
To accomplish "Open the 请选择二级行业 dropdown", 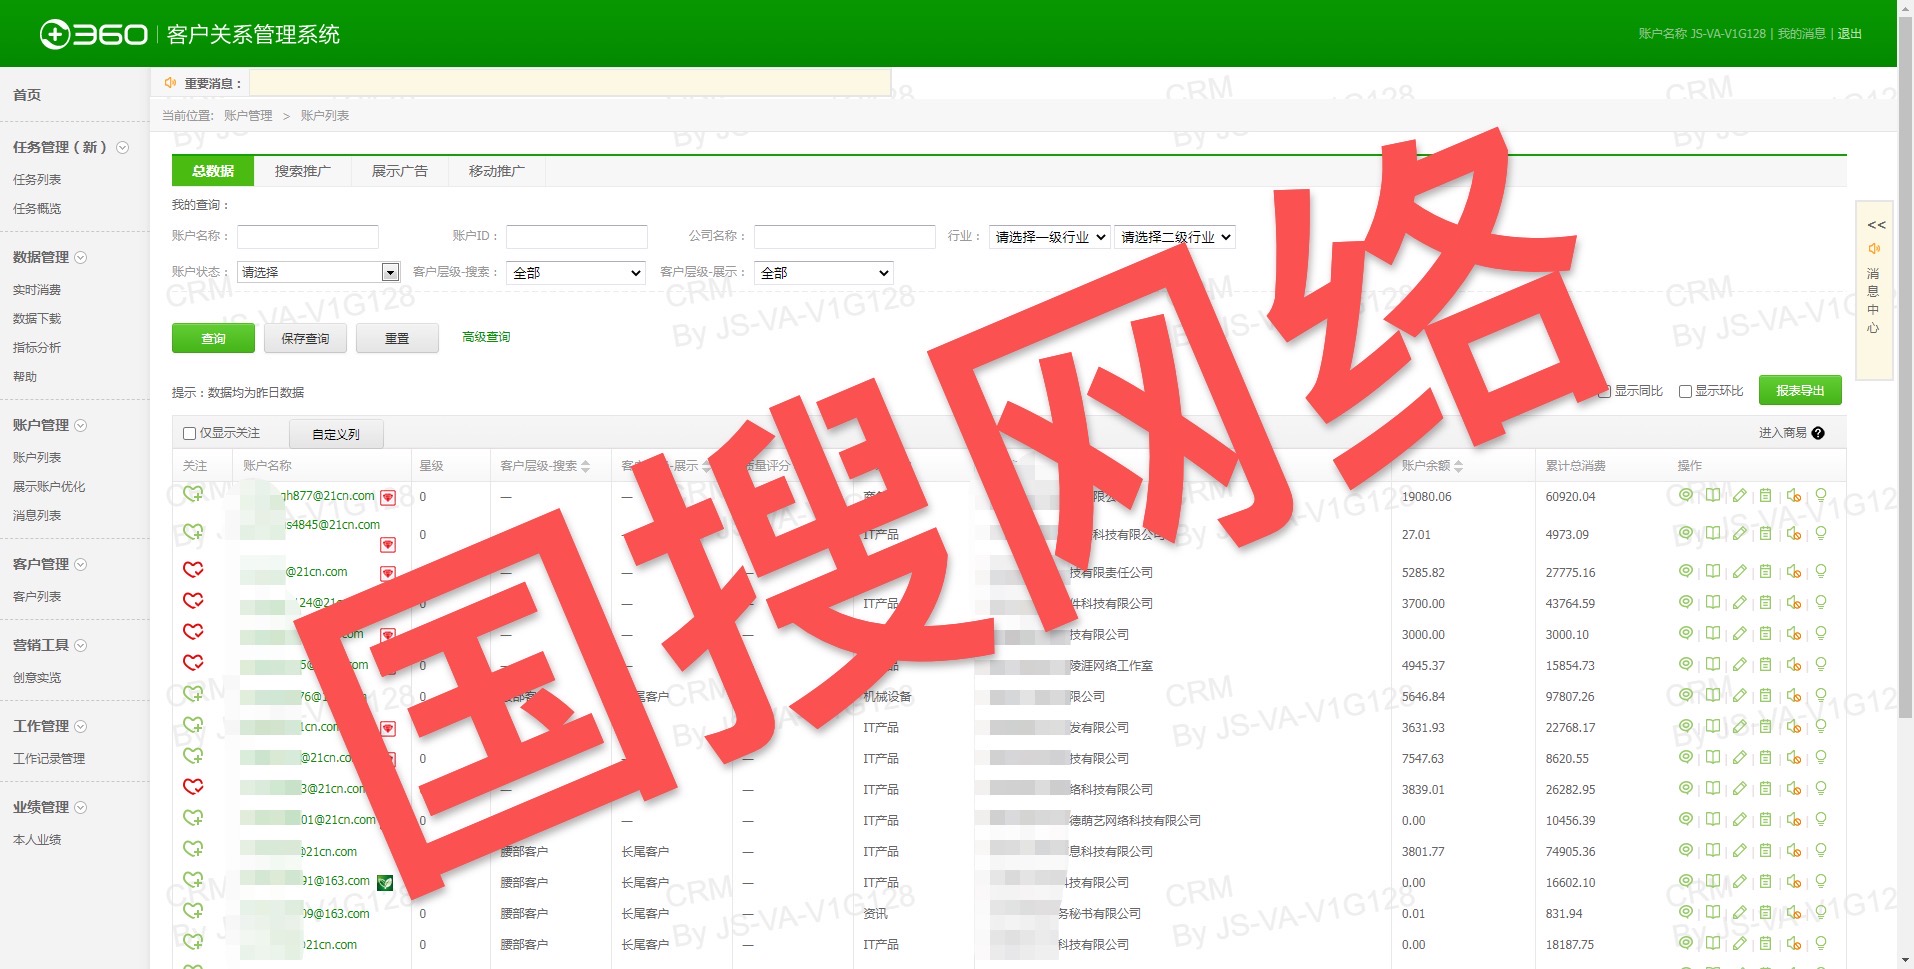I will [1175, 237].
